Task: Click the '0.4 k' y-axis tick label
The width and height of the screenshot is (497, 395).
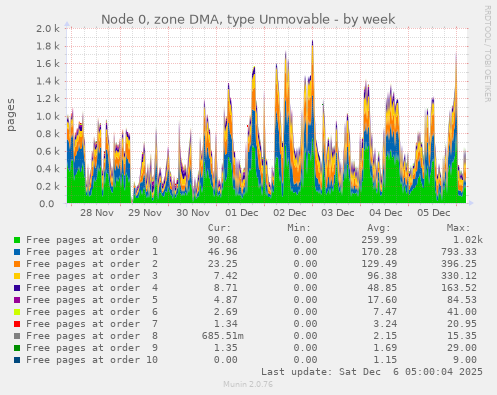Action: point(48,169)
